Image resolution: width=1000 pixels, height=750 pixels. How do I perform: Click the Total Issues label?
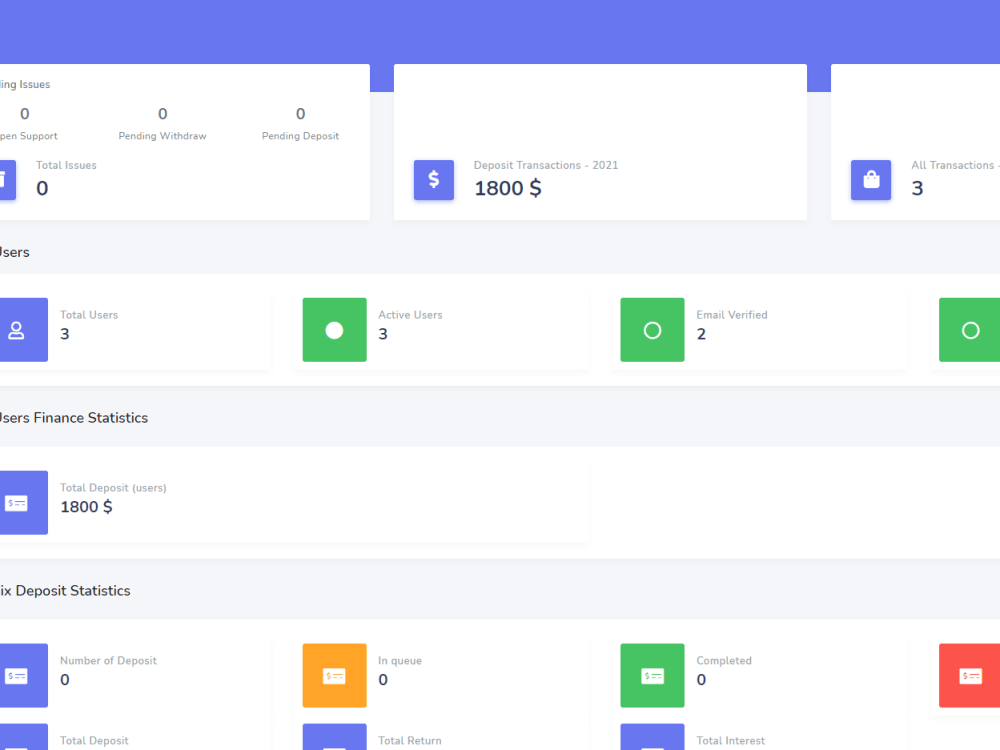point(66,165)
